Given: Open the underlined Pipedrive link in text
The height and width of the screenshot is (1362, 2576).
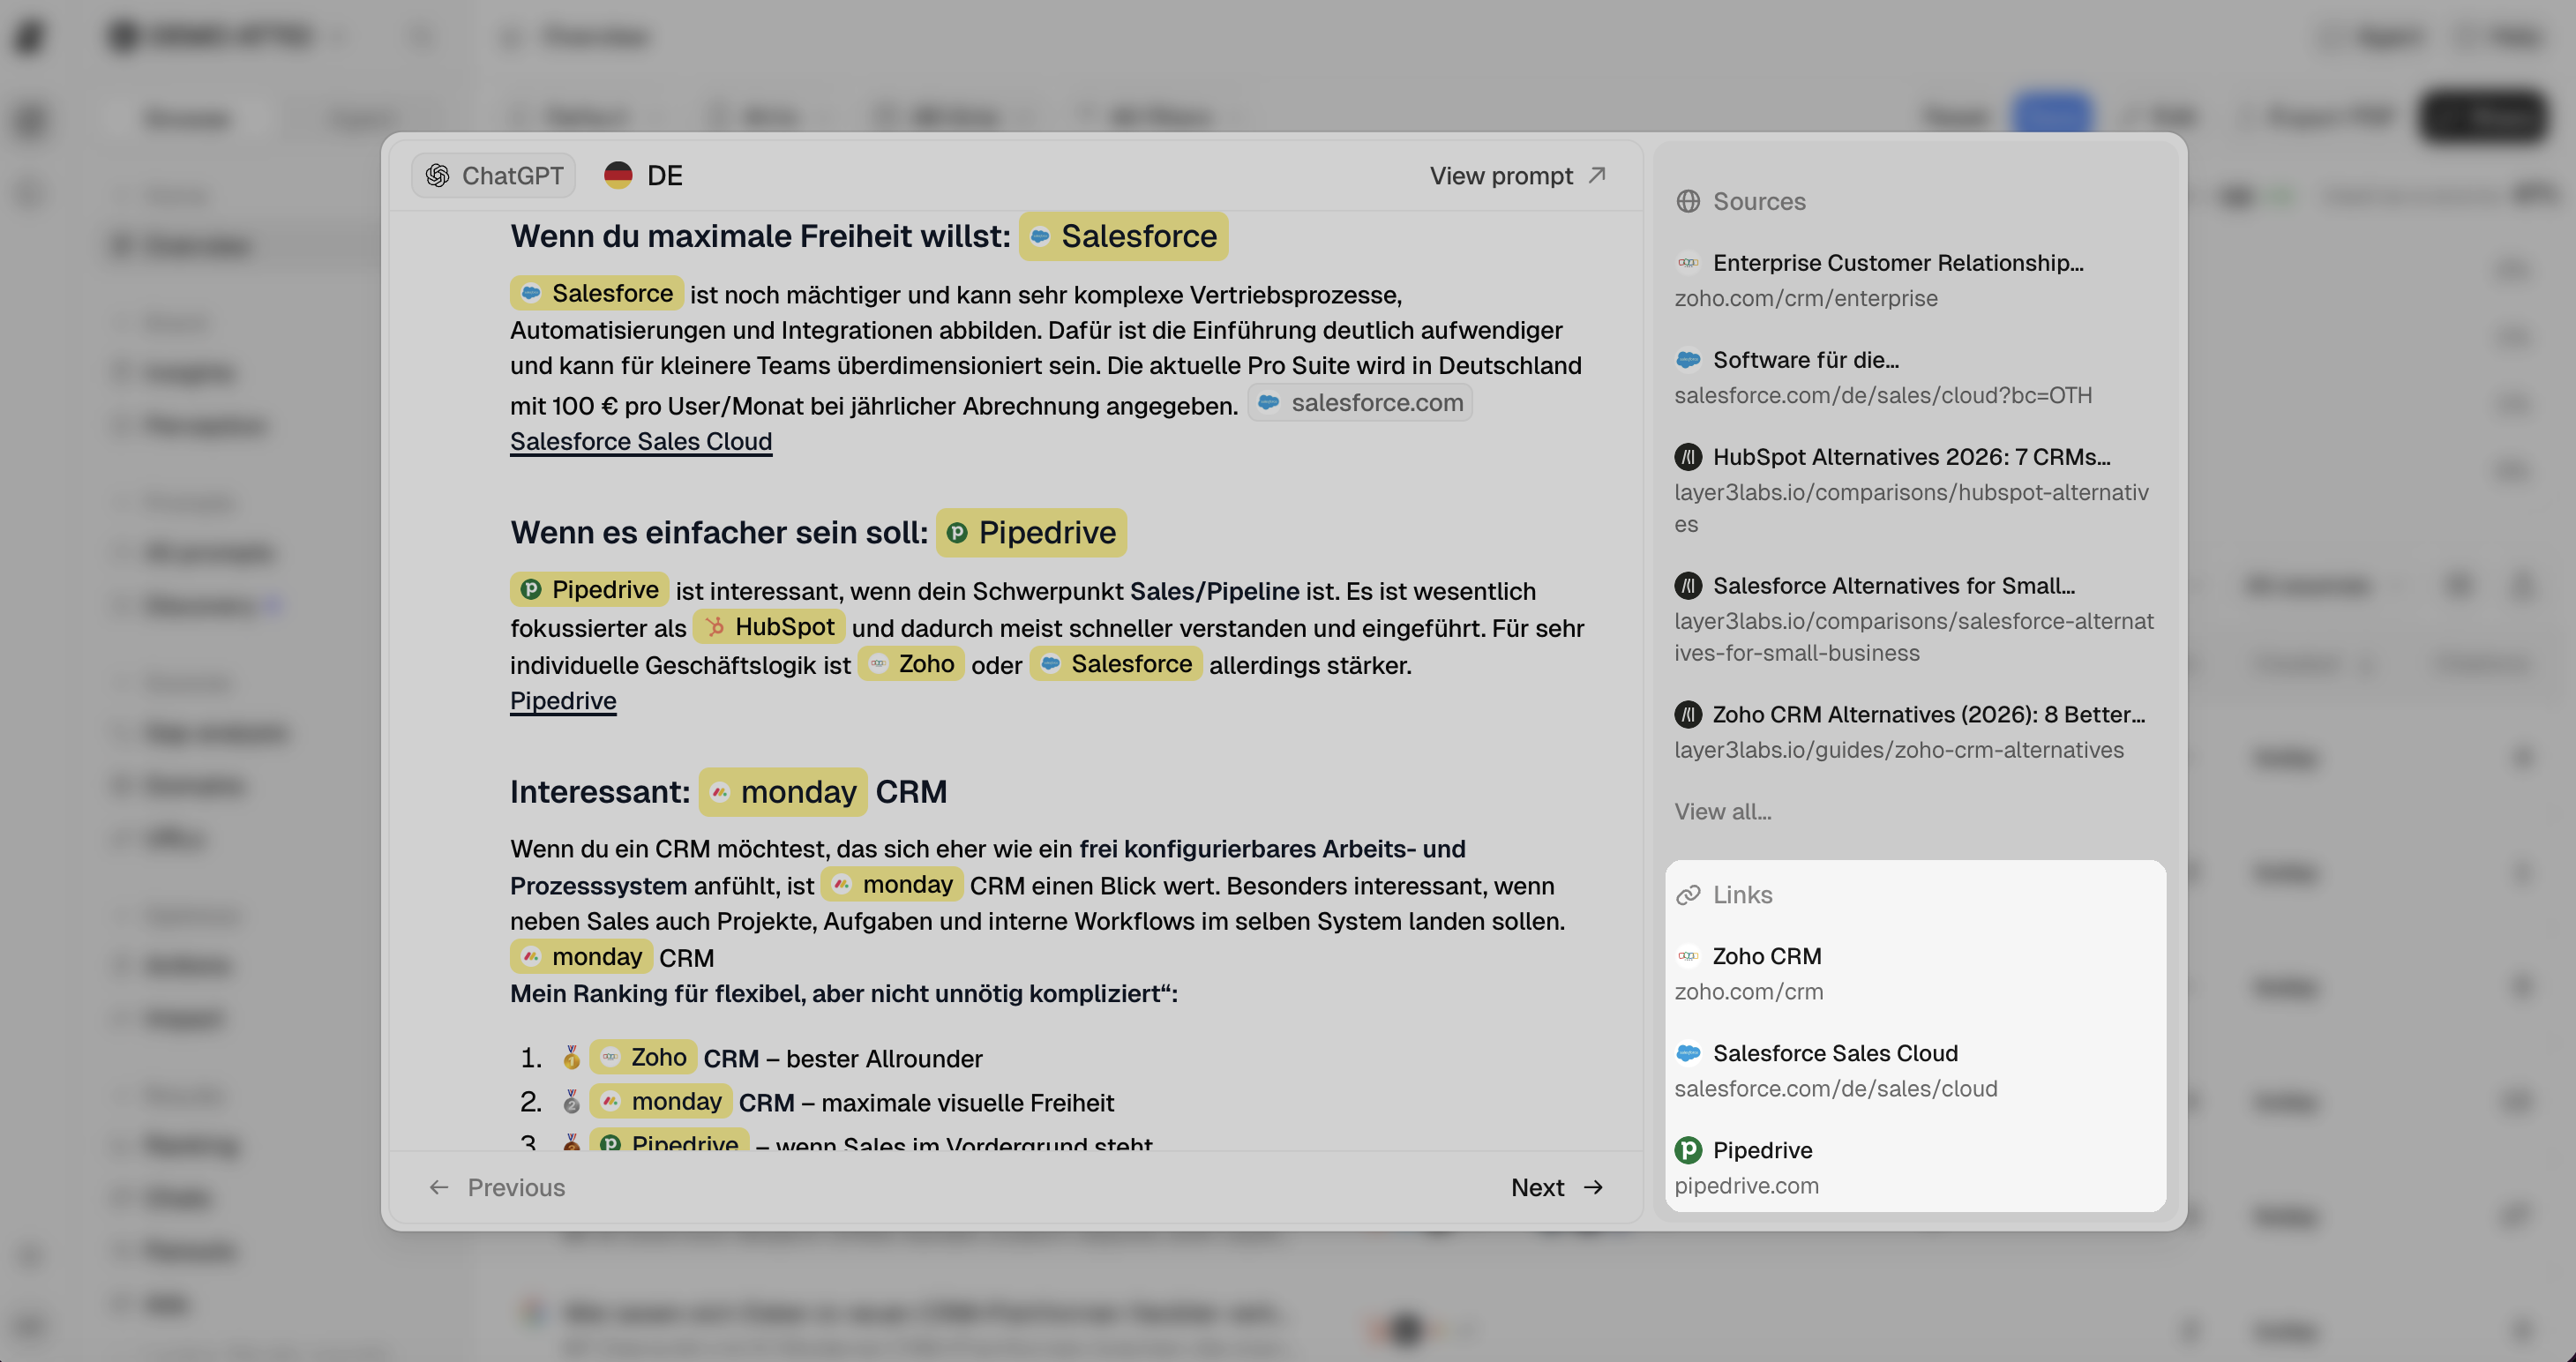Looking at the screenshot, I should (563, 700).
